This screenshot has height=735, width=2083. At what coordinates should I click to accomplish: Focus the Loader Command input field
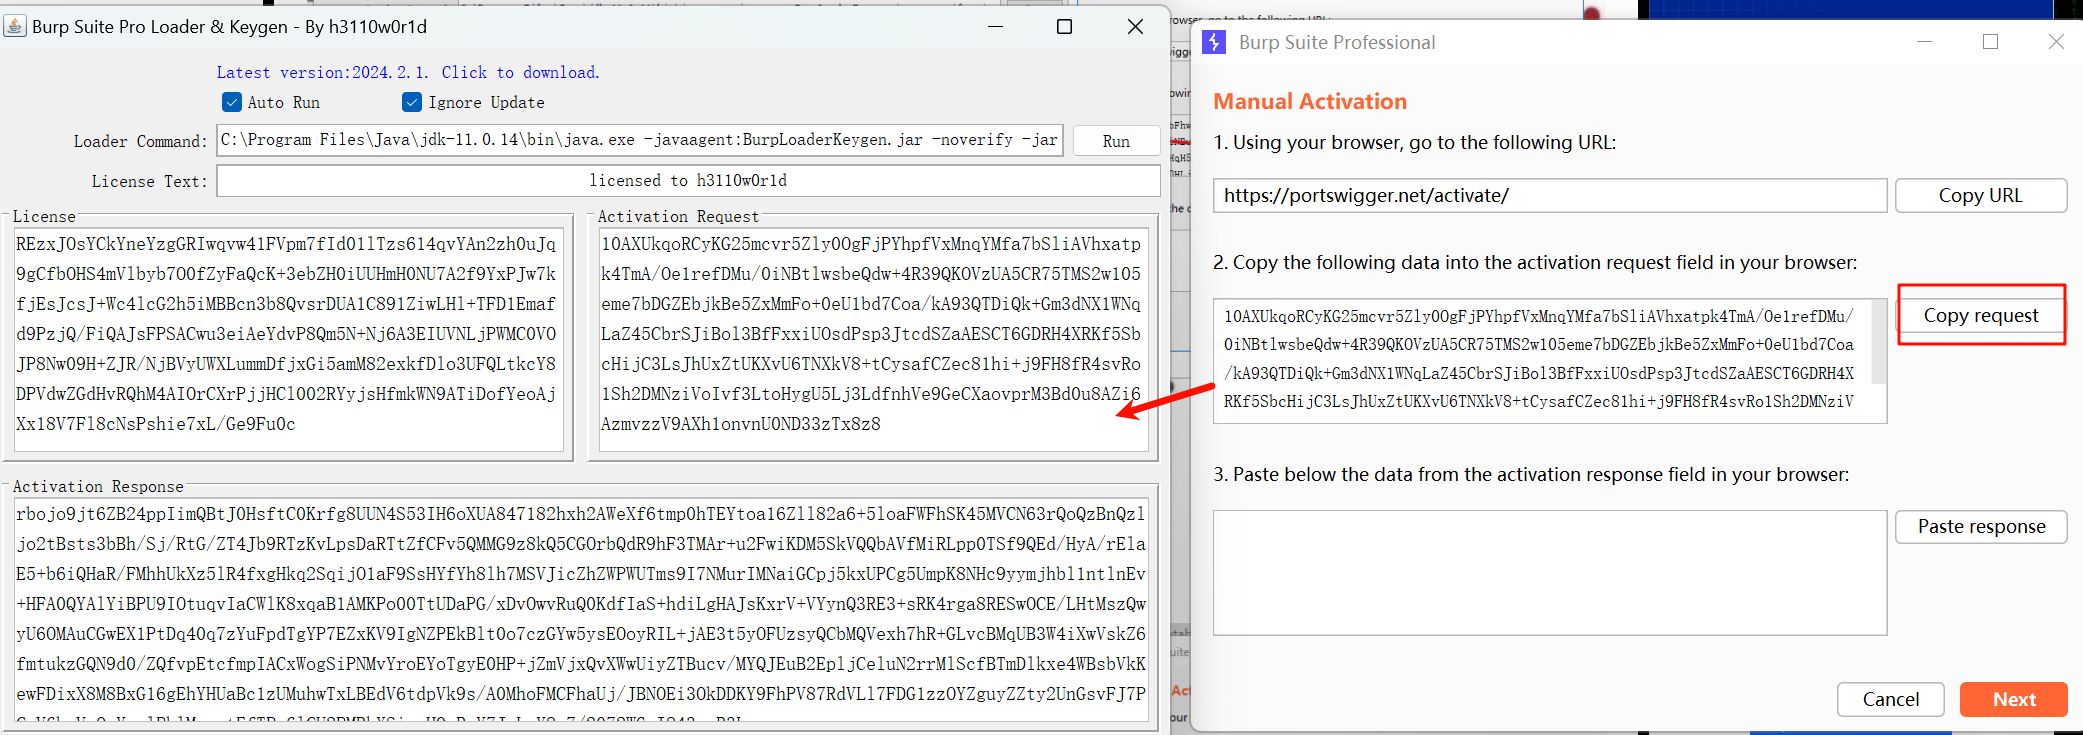640,140
